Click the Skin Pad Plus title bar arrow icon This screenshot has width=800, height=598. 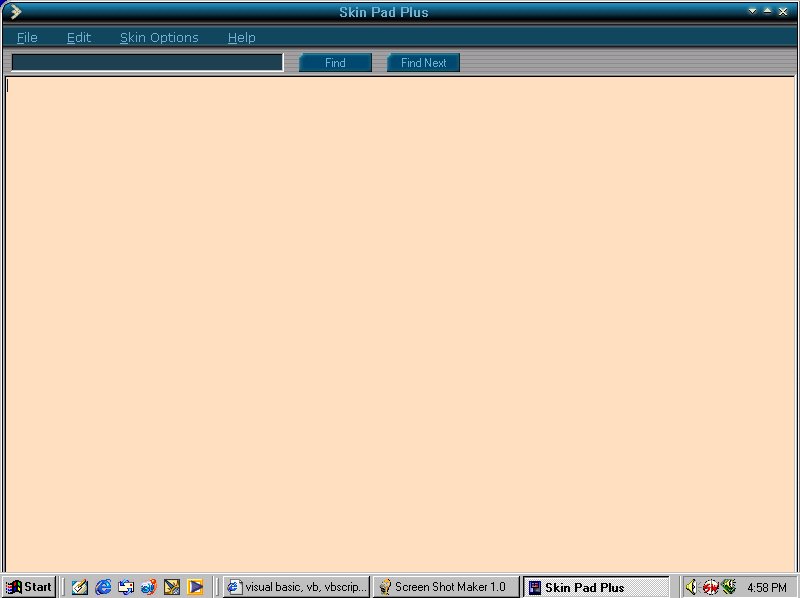[x=15, y=11]
